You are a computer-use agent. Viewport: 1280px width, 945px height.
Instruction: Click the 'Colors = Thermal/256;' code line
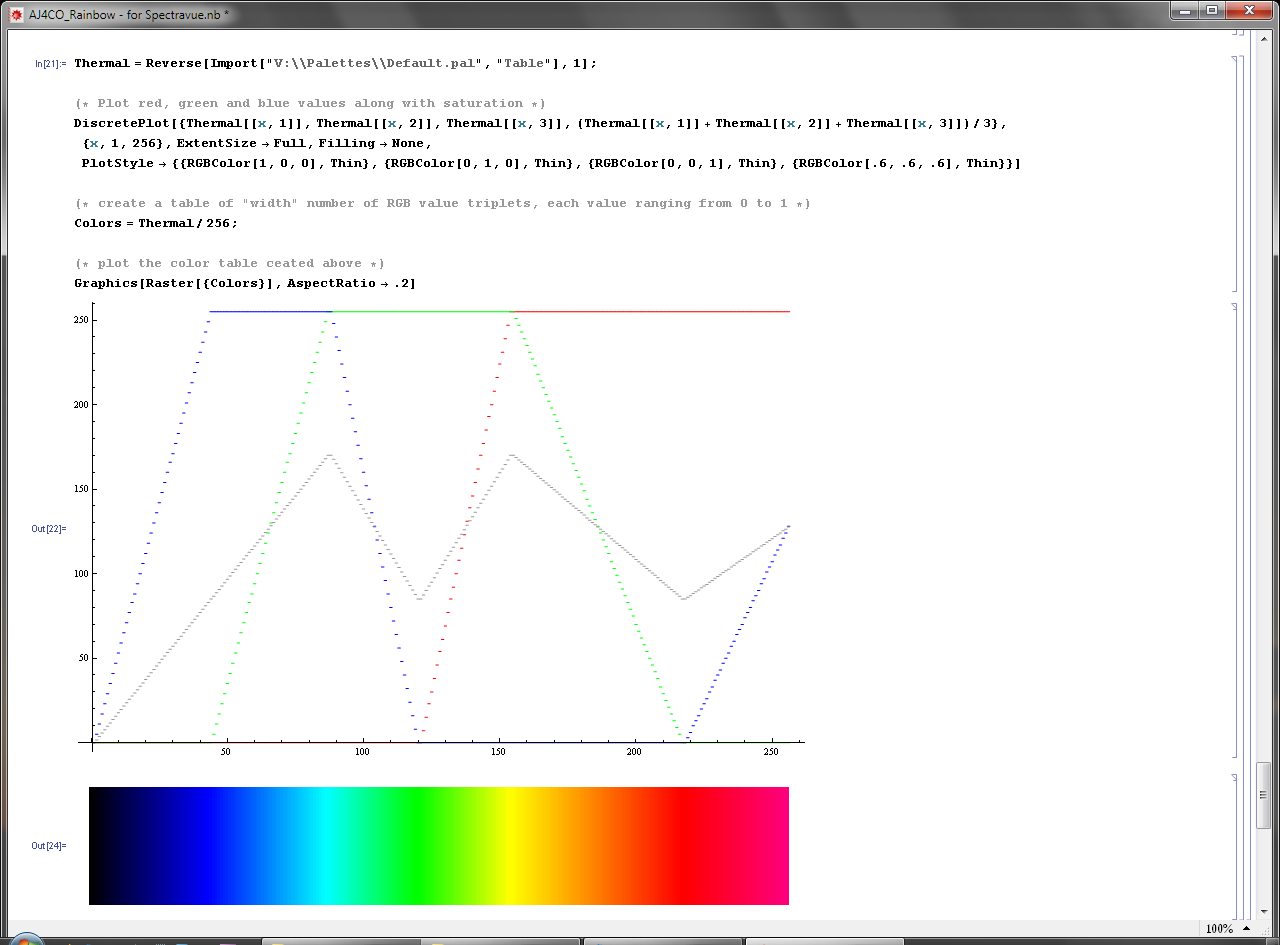(x=156, y=223)
